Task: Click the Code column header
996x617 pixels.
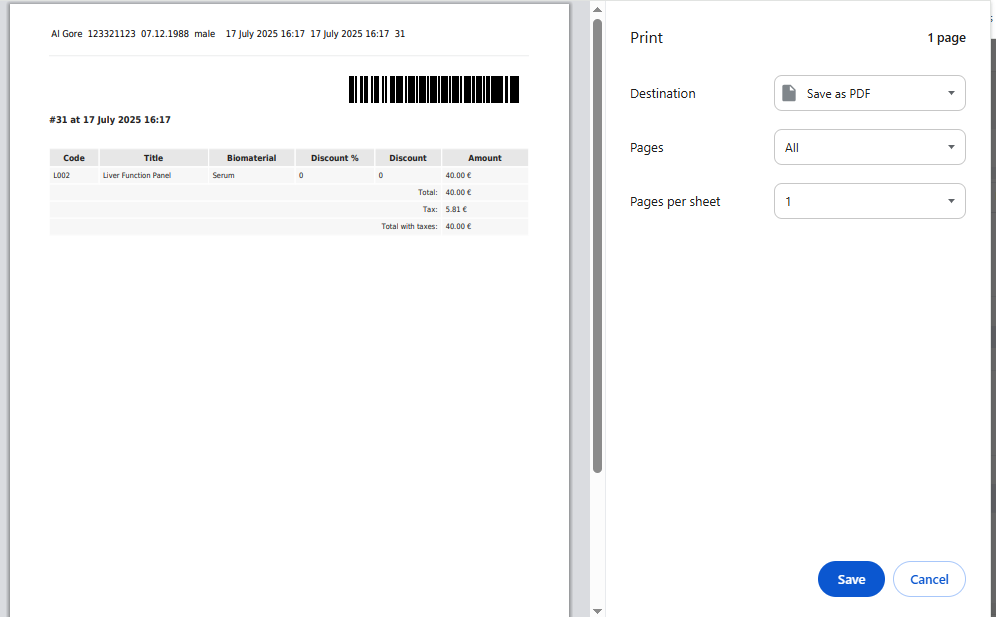Action: pos(74,158)
